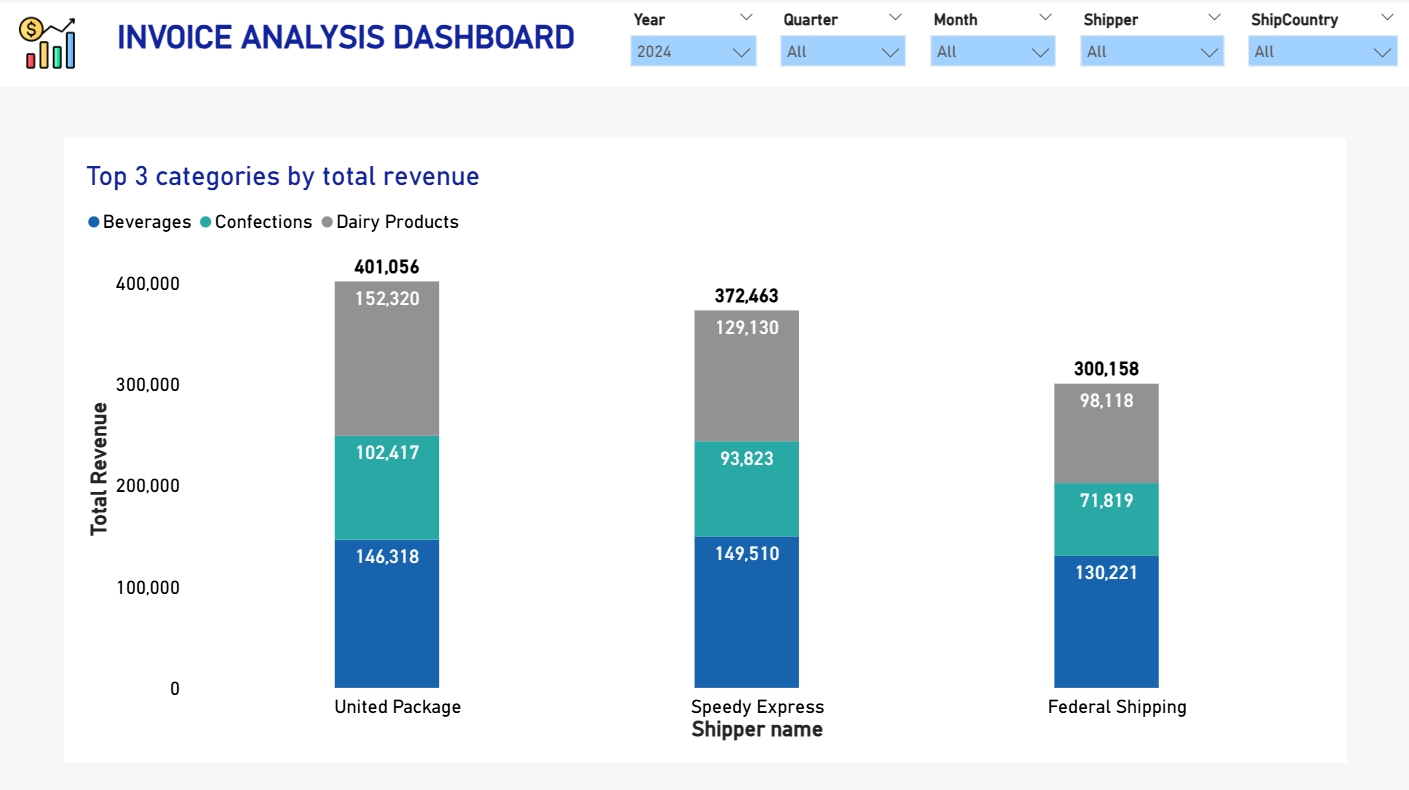Viewport: 1409px width, 790px height.
Task: Select the Beverages legend item
Action: tap(140, 222)
